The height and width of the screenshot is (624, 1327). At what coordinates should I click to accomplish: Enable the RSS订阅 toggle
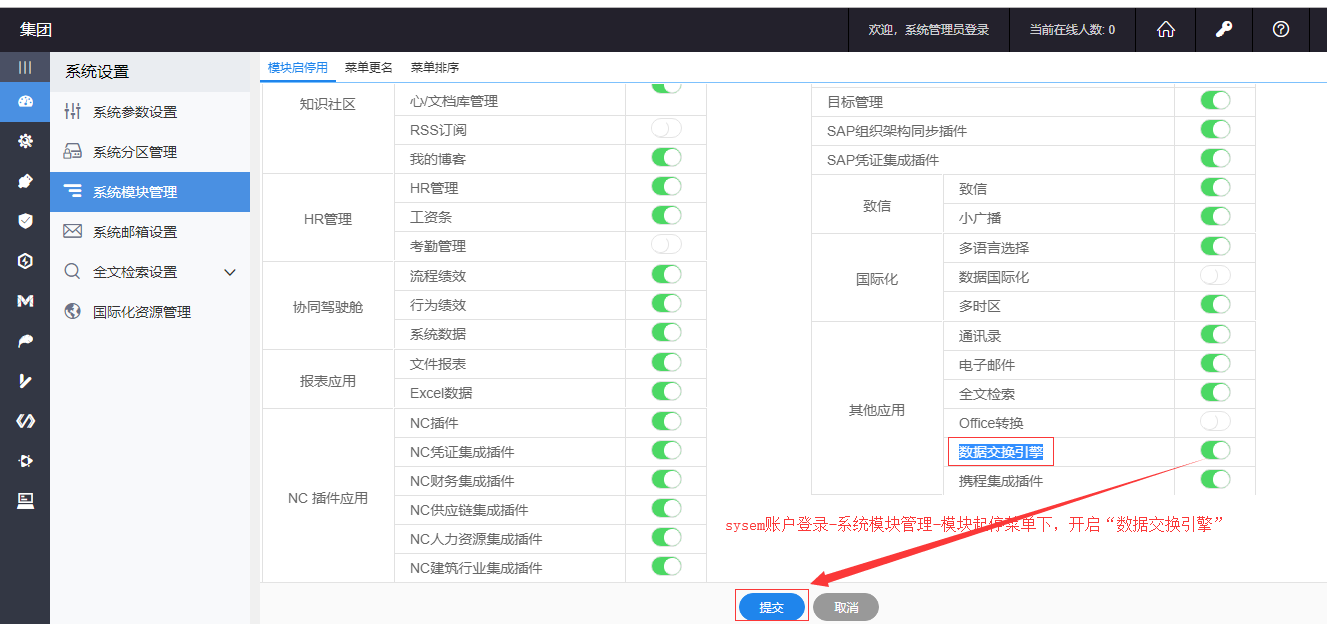[666, 128]
